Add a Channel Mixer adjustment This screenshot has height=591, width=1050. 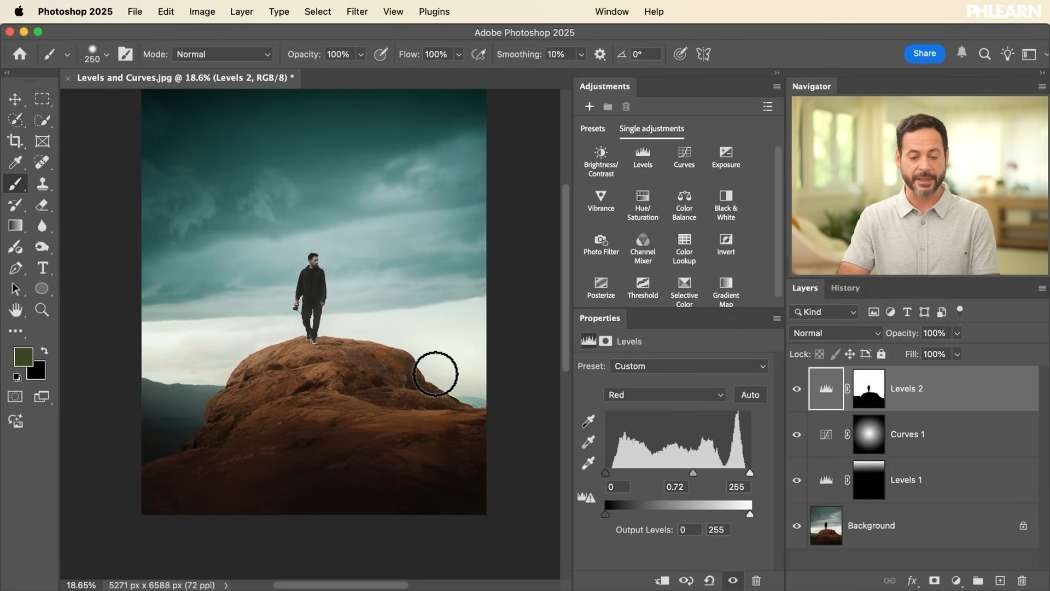[x=642, y=248]
